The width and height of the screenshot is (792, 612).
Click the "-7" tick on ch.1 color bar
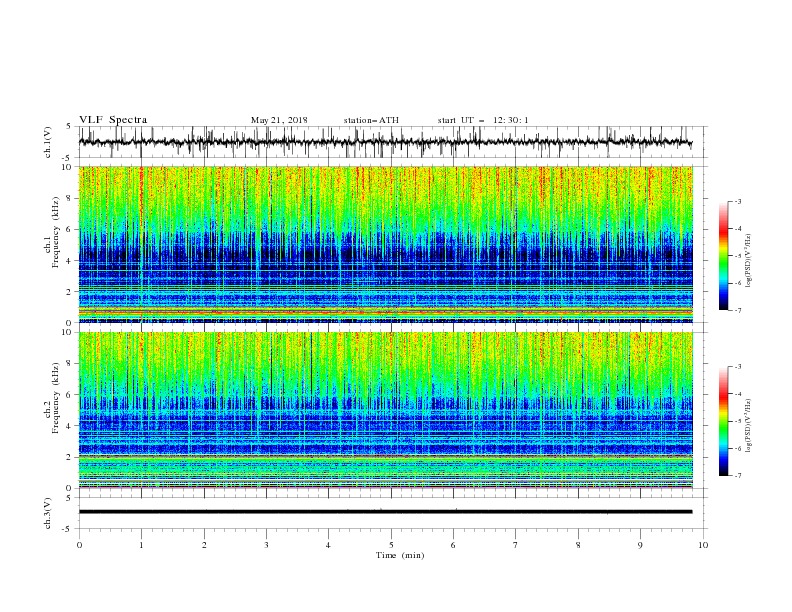[738, 310]
